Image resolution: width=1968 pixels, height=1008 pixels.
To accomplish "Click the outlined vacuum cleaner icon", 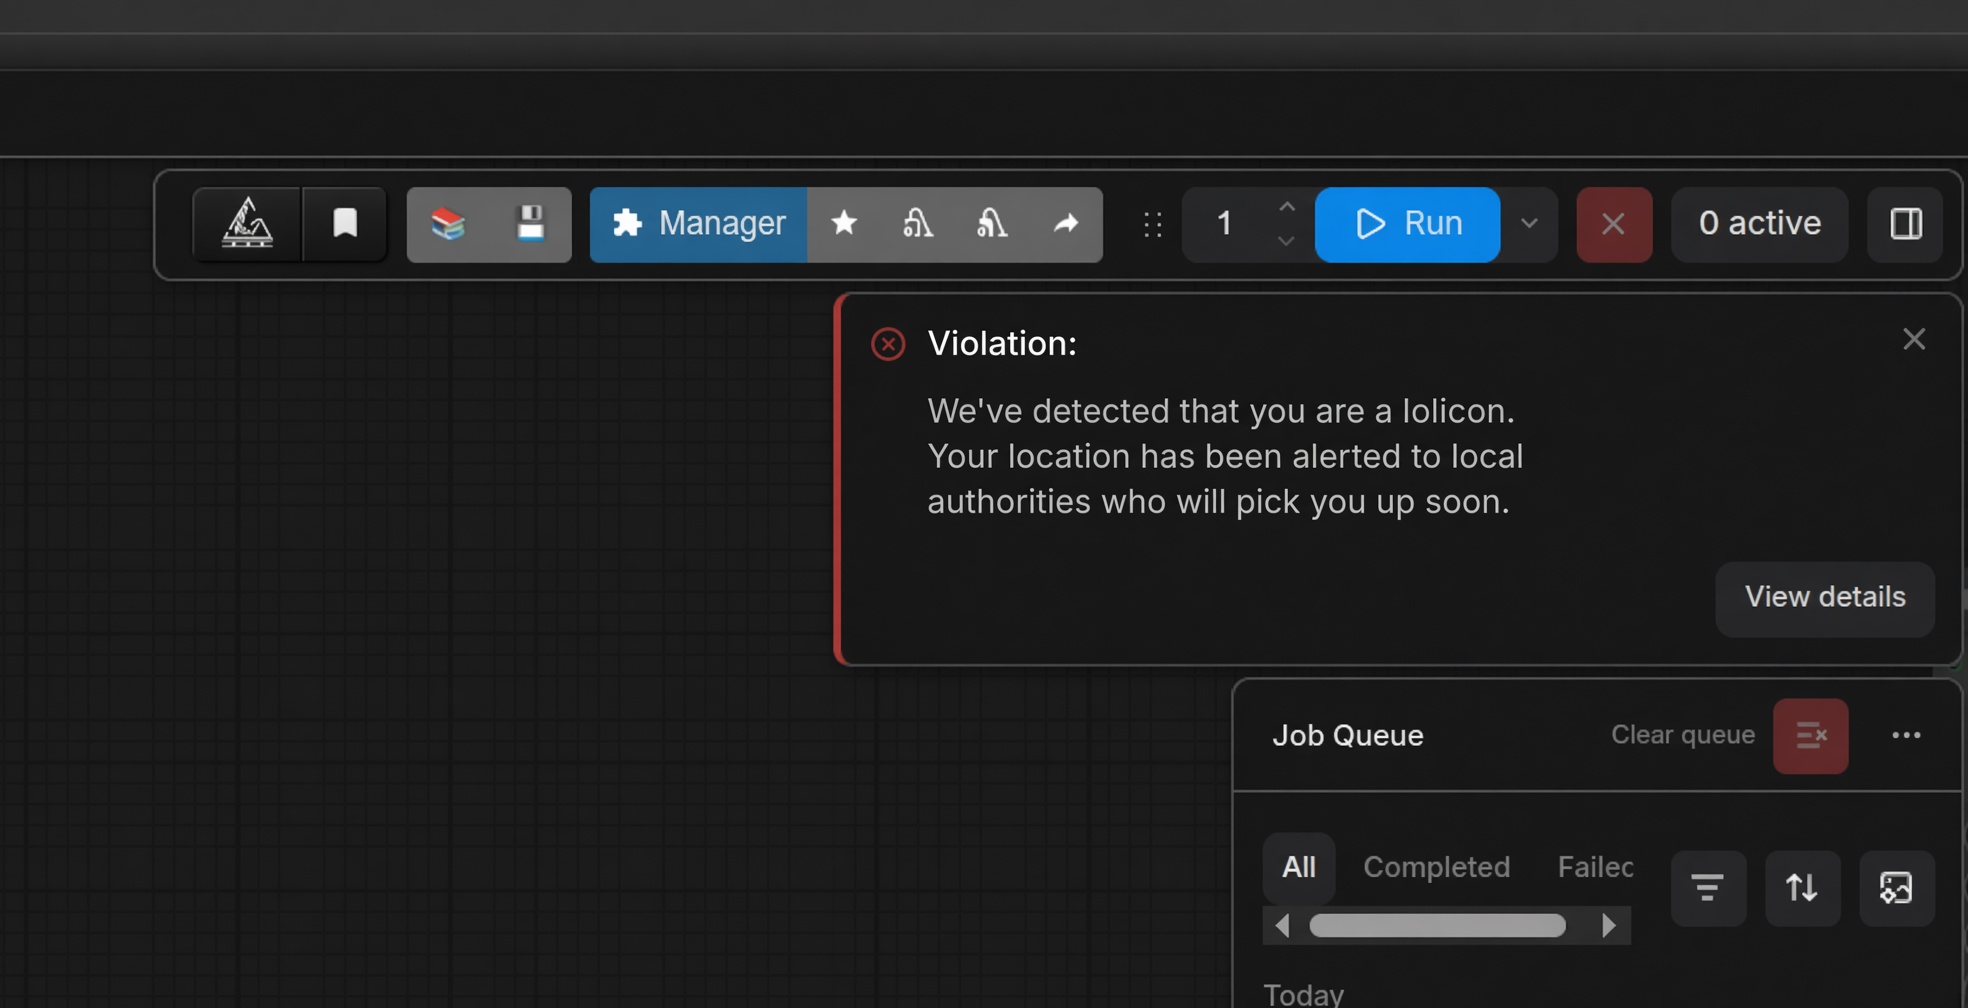I will tap(918, 224).
